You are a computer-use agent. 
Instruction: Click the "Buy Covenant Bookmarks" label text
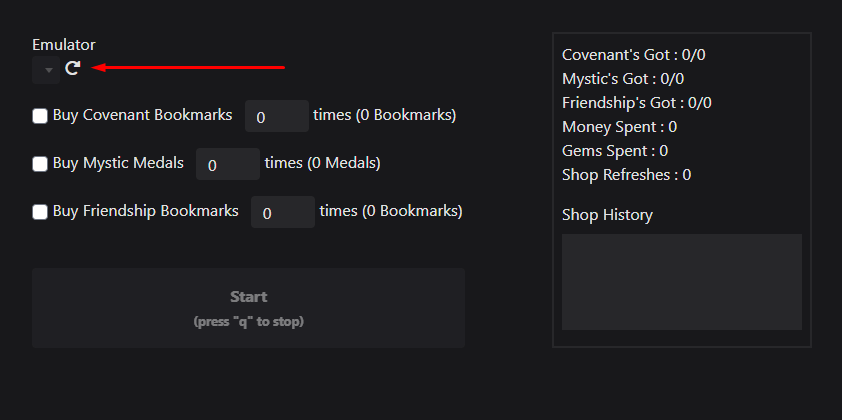(142, 115)
